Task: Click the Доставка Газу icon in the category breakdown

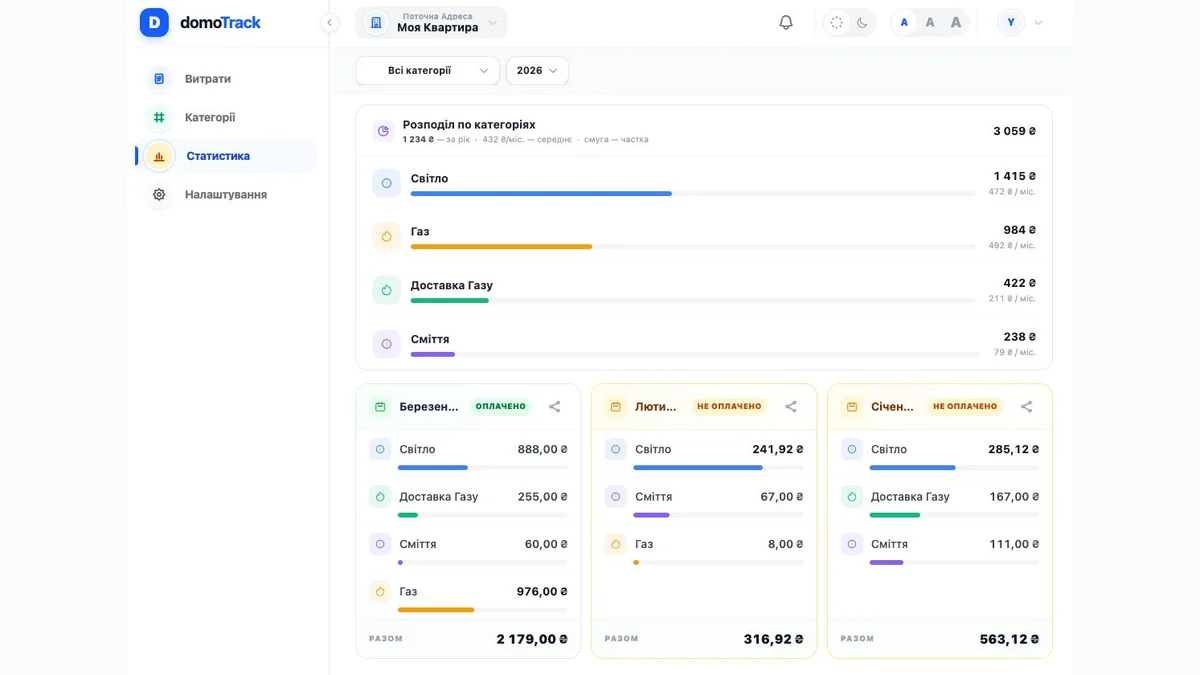Action: coord(386,291)
